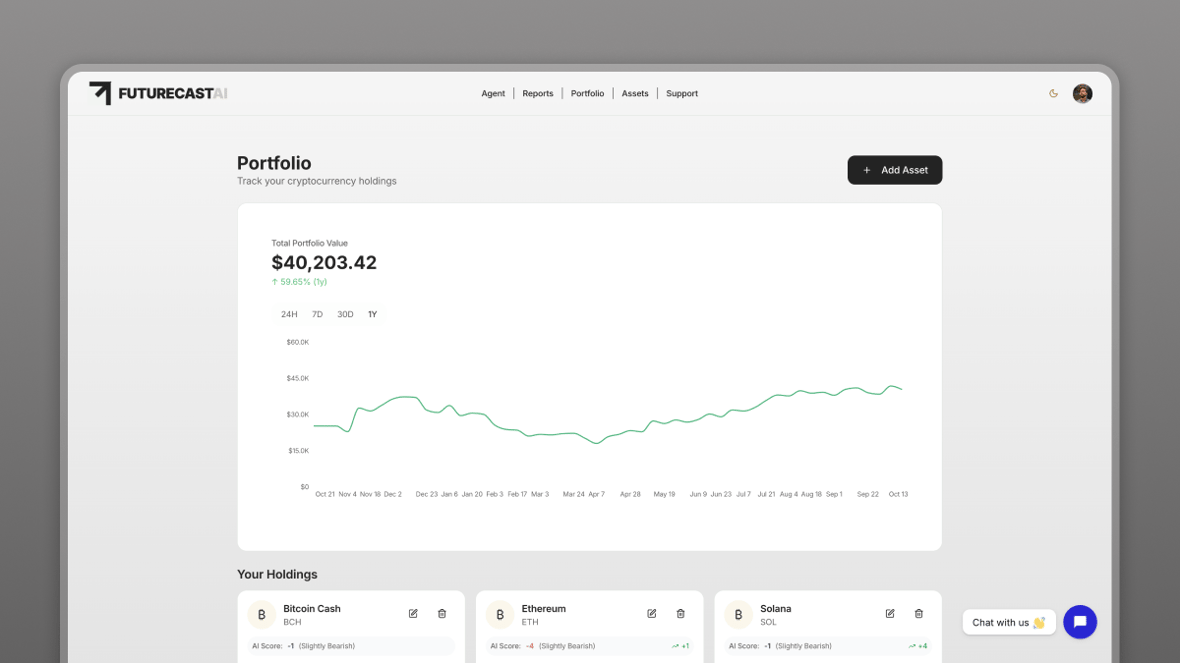
Task: Toggle dark mode with moon icon
Action: point(1053,94)
